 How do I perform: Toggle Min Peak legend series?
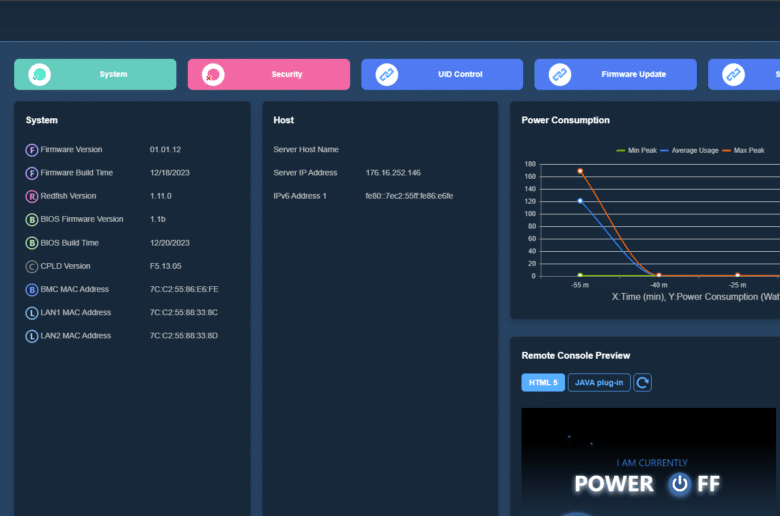coord(637,150)
